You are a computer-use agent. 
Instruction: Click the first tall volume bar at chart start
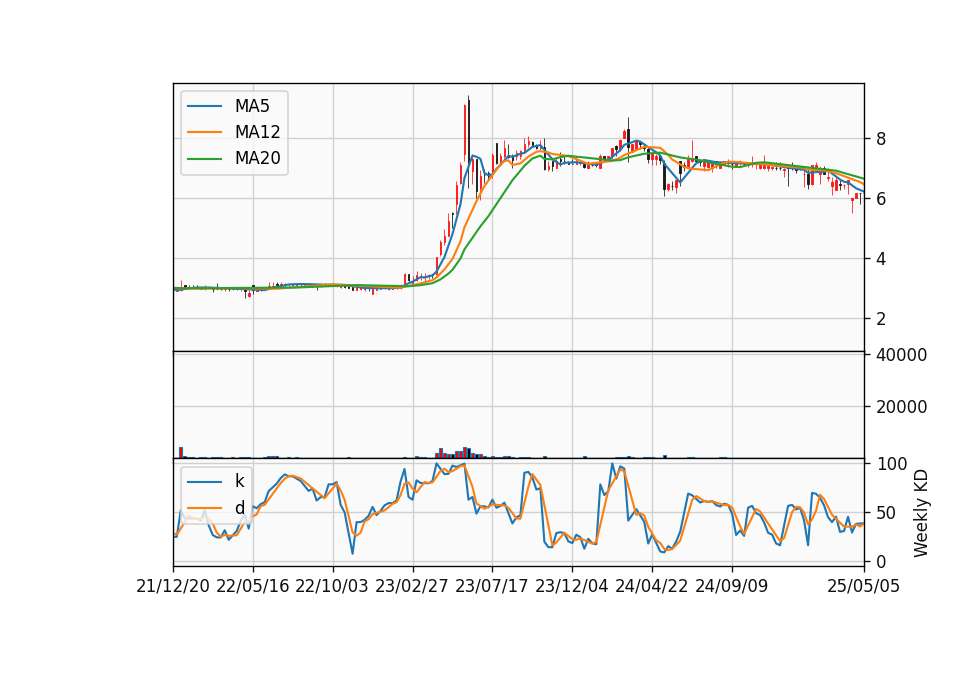[181, 452]
